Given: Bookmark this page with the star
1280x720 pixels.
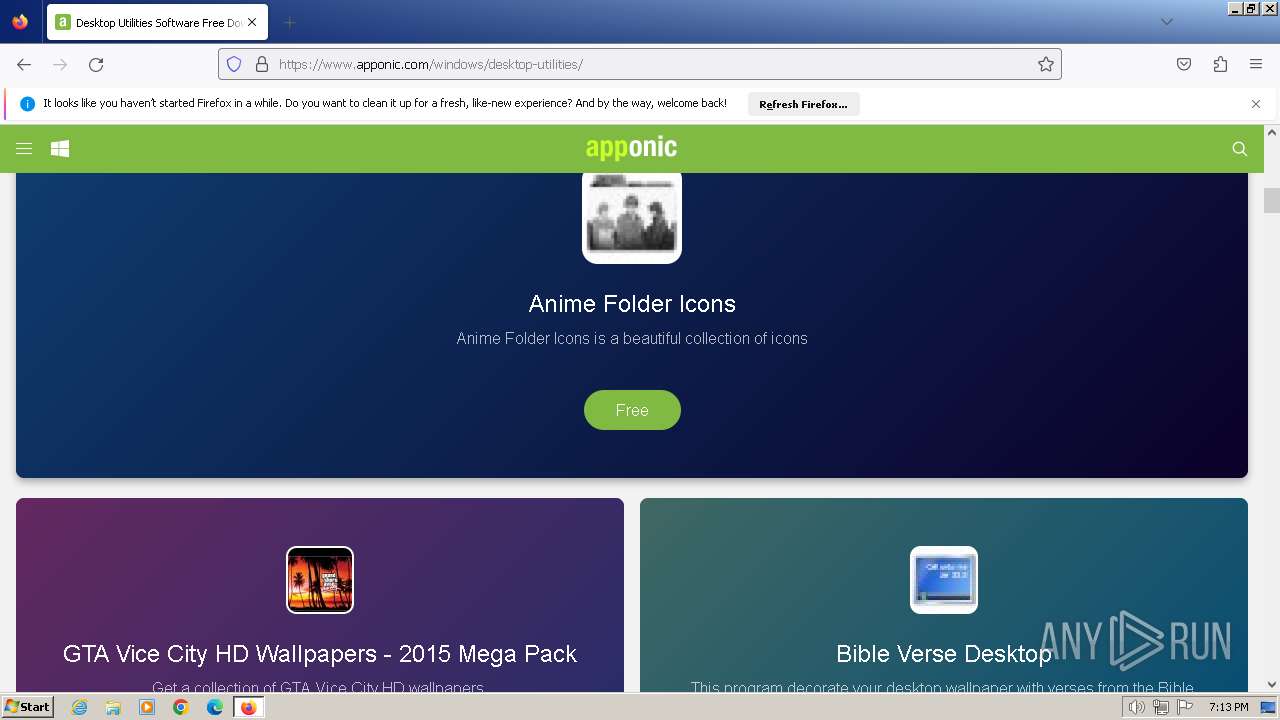Looking at the screenshot, I should tap(1046, 64).
